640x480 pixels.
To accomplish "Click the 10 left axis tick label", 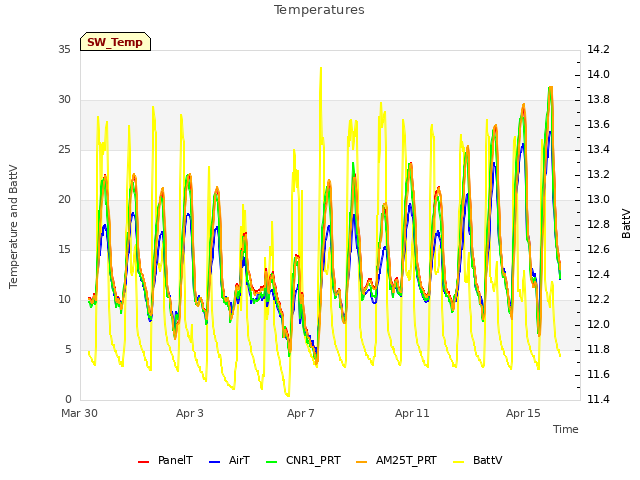I will 64,300.
